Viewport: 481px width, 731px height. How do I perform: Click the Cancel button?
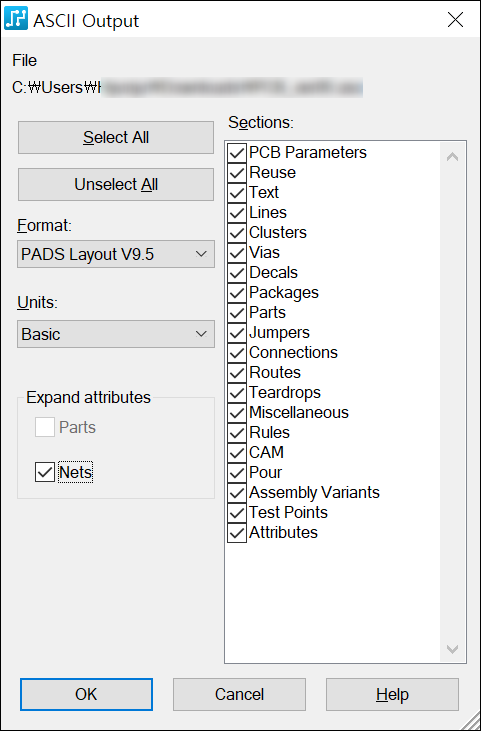240,694
